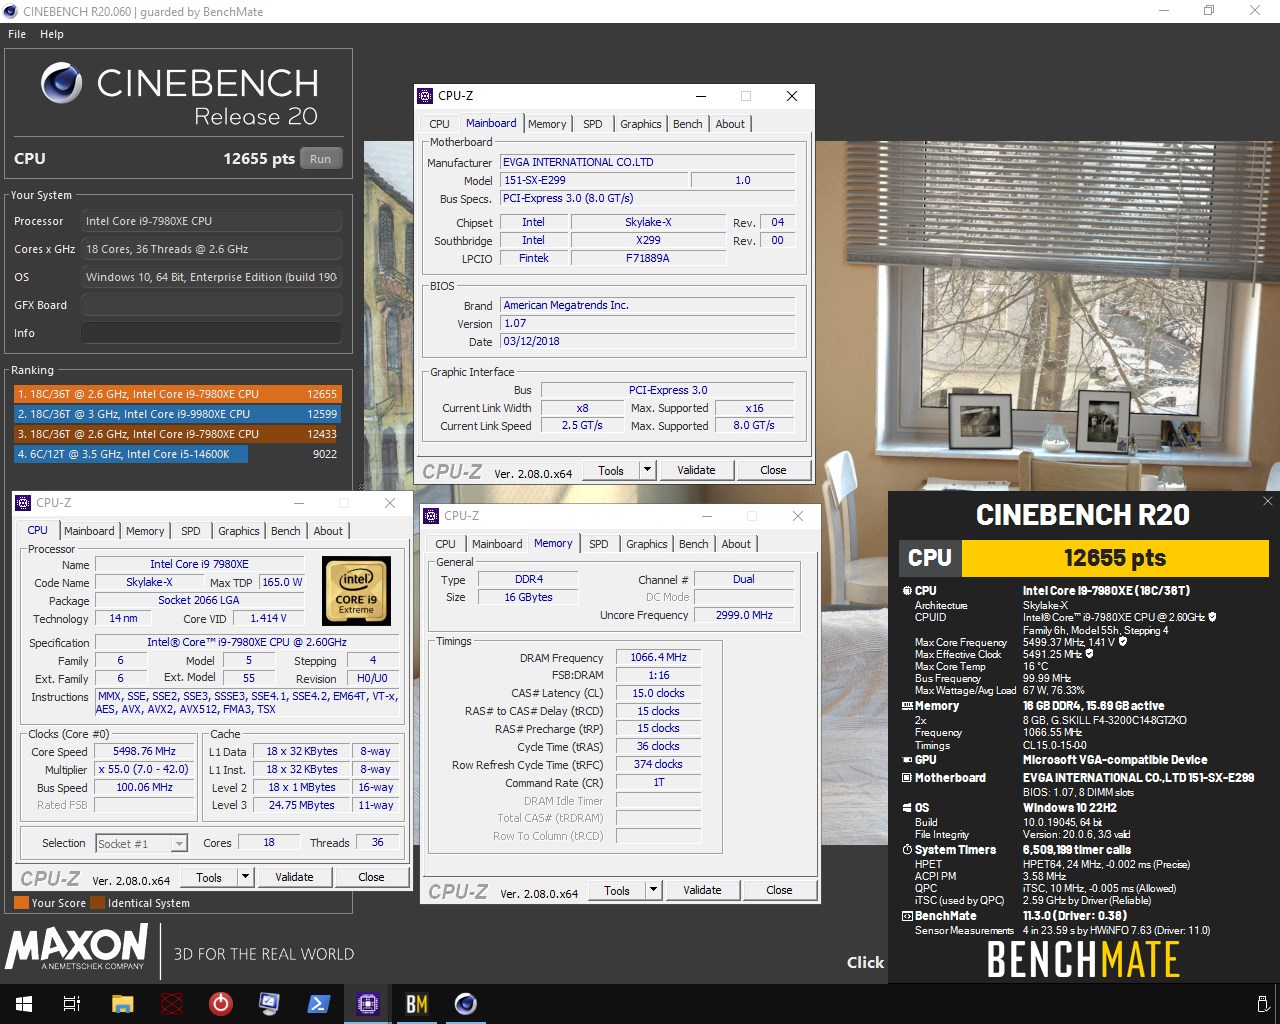The image size is (1280, 1024).
Task: Click the red power button taskbar icon
Action: tap(221, 1004)
